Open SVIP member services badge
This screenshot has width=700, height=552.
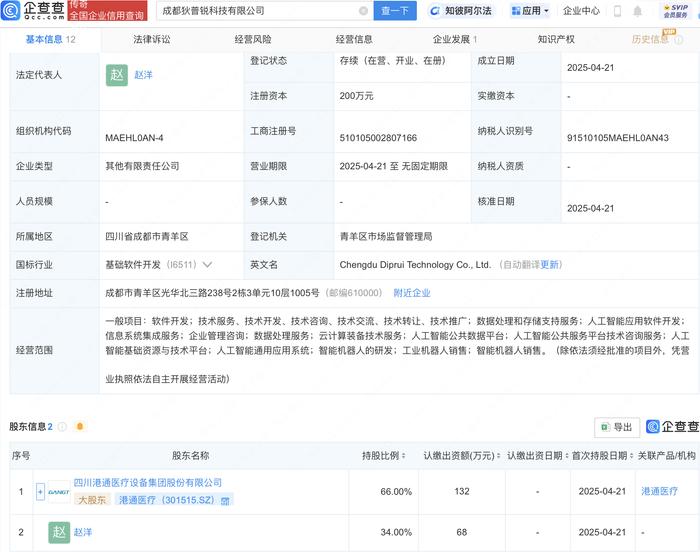click(x=675, y=11)
